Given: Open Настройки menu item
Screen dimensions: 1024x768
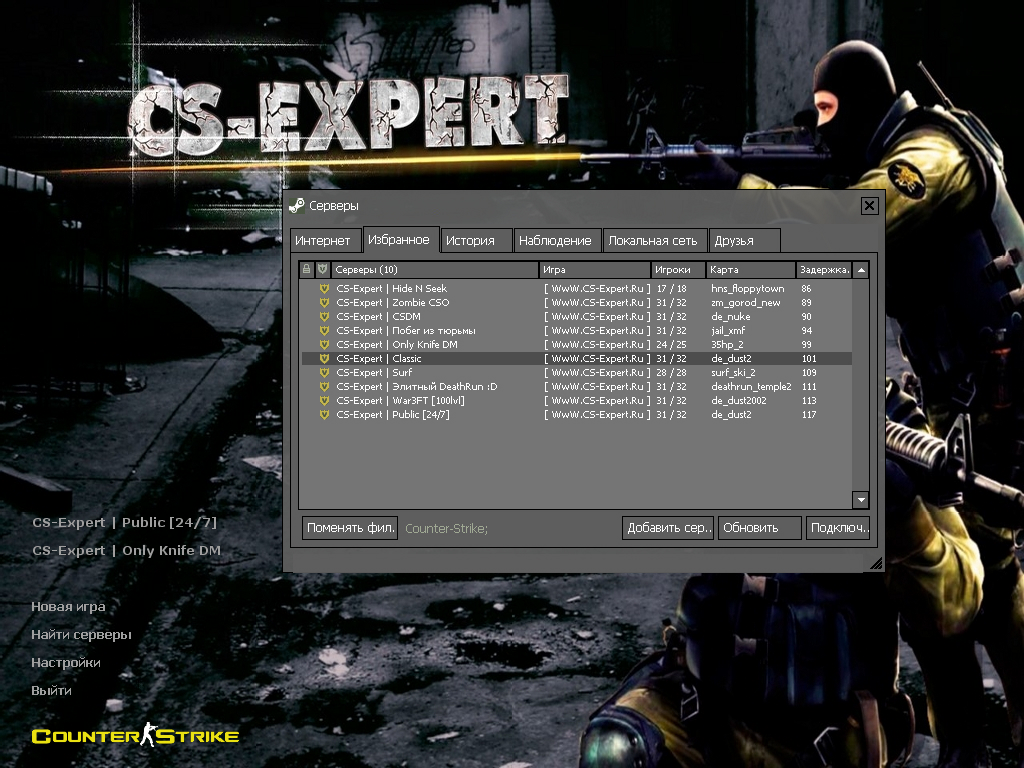Looking at the screenshot, I should pyautogui.click(x=66, y=663).
